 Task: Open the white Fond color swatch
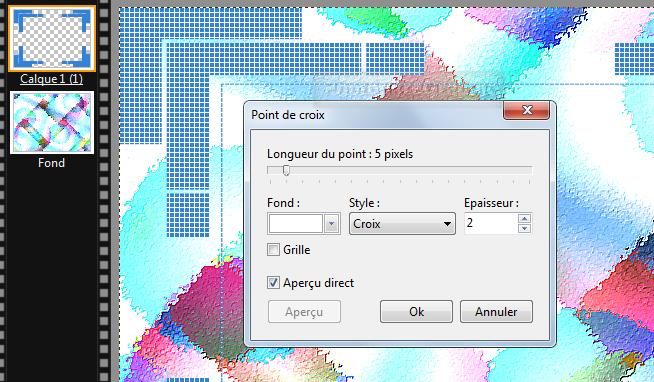coord(296,224)
